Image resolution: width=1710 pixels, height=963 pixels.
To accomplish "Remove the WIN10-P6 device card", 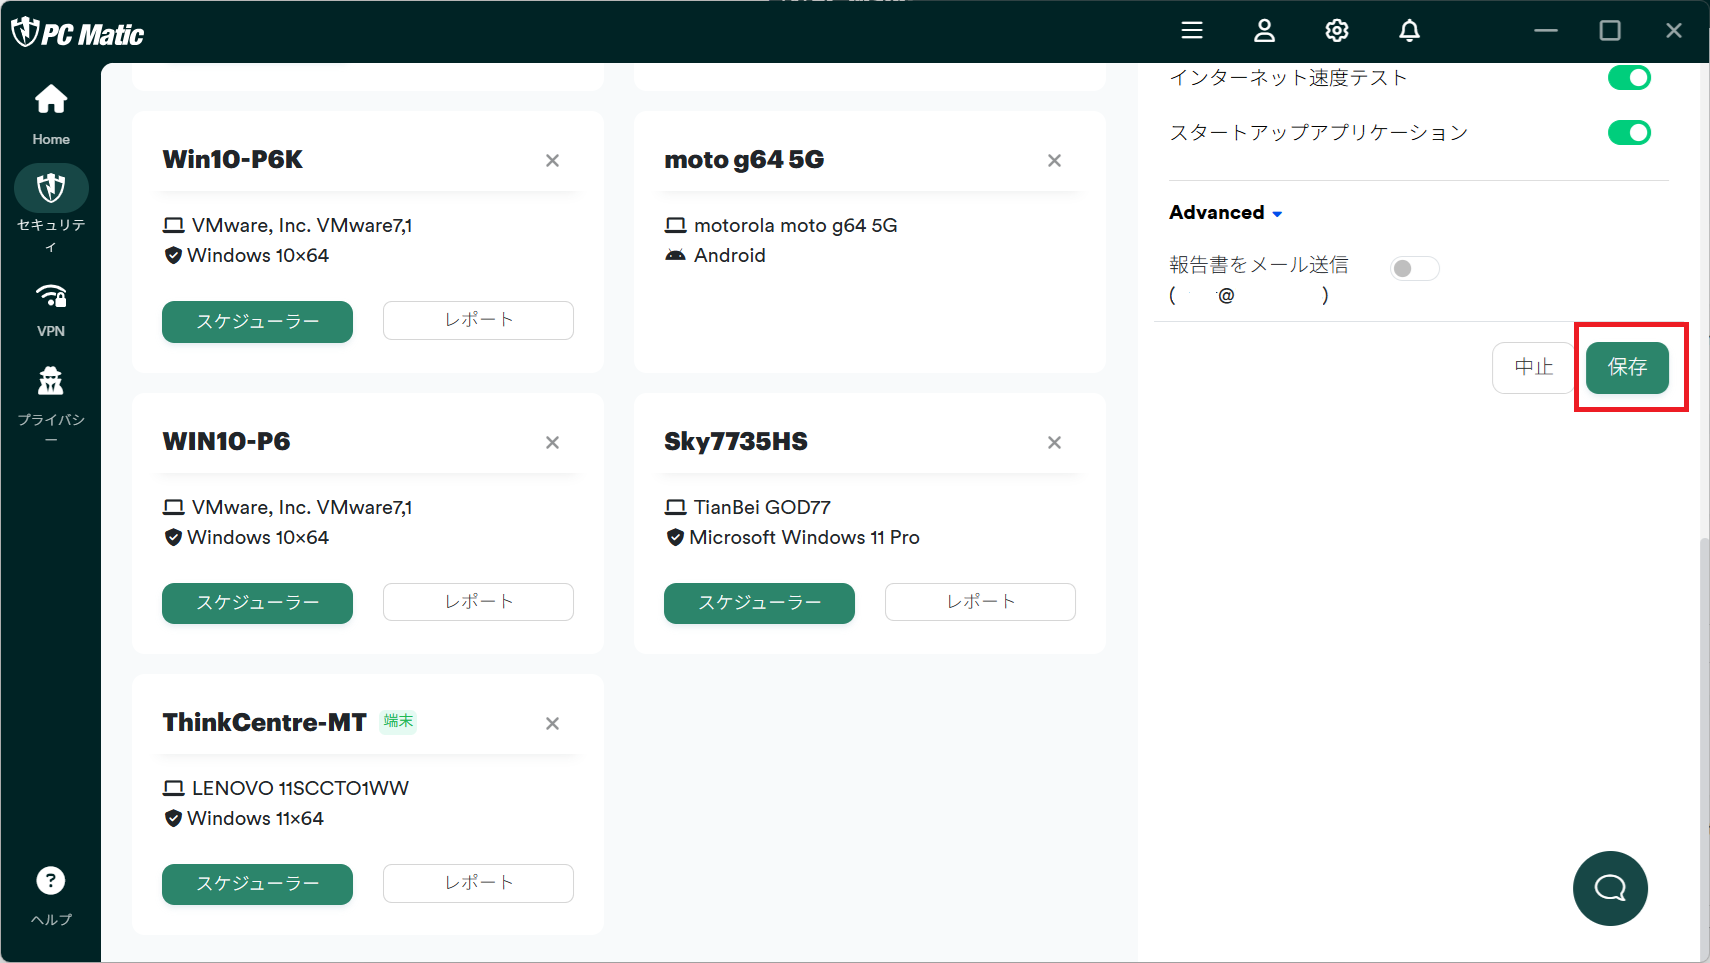I will tap(552, 442).
